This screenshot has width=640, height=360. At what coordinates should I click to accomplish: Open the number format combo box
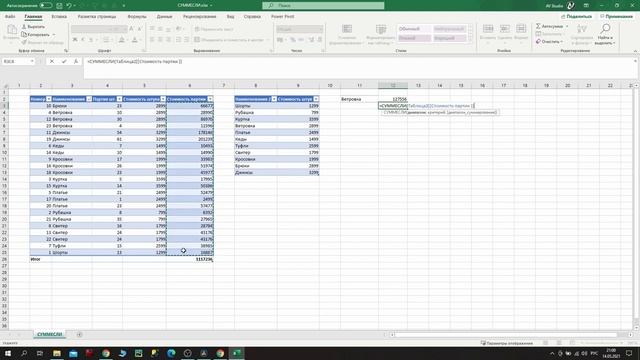click(x=300, y=29)
